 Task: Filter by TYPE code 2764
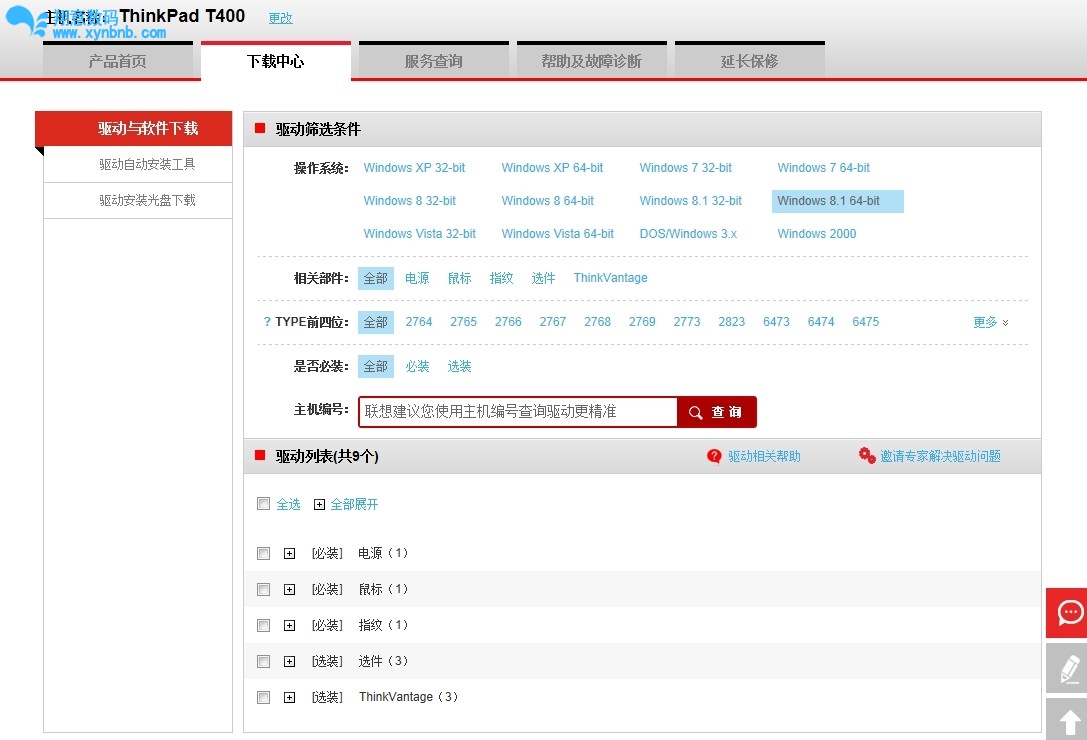[419, 322]
